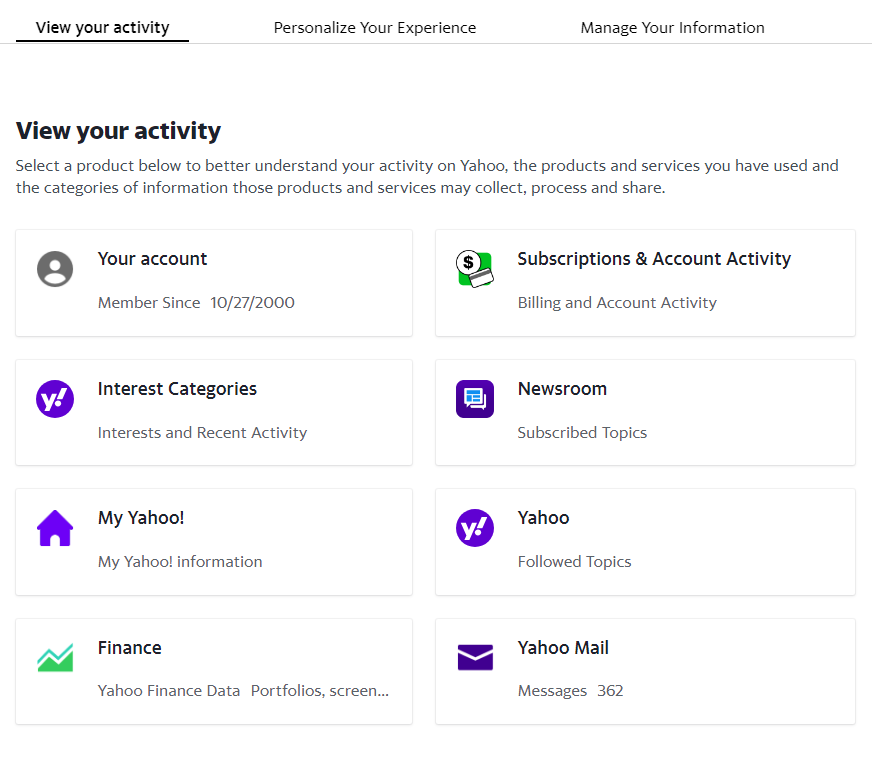Switch to View your activity tab
Screen dimensions: 872x758
[102, 28]
